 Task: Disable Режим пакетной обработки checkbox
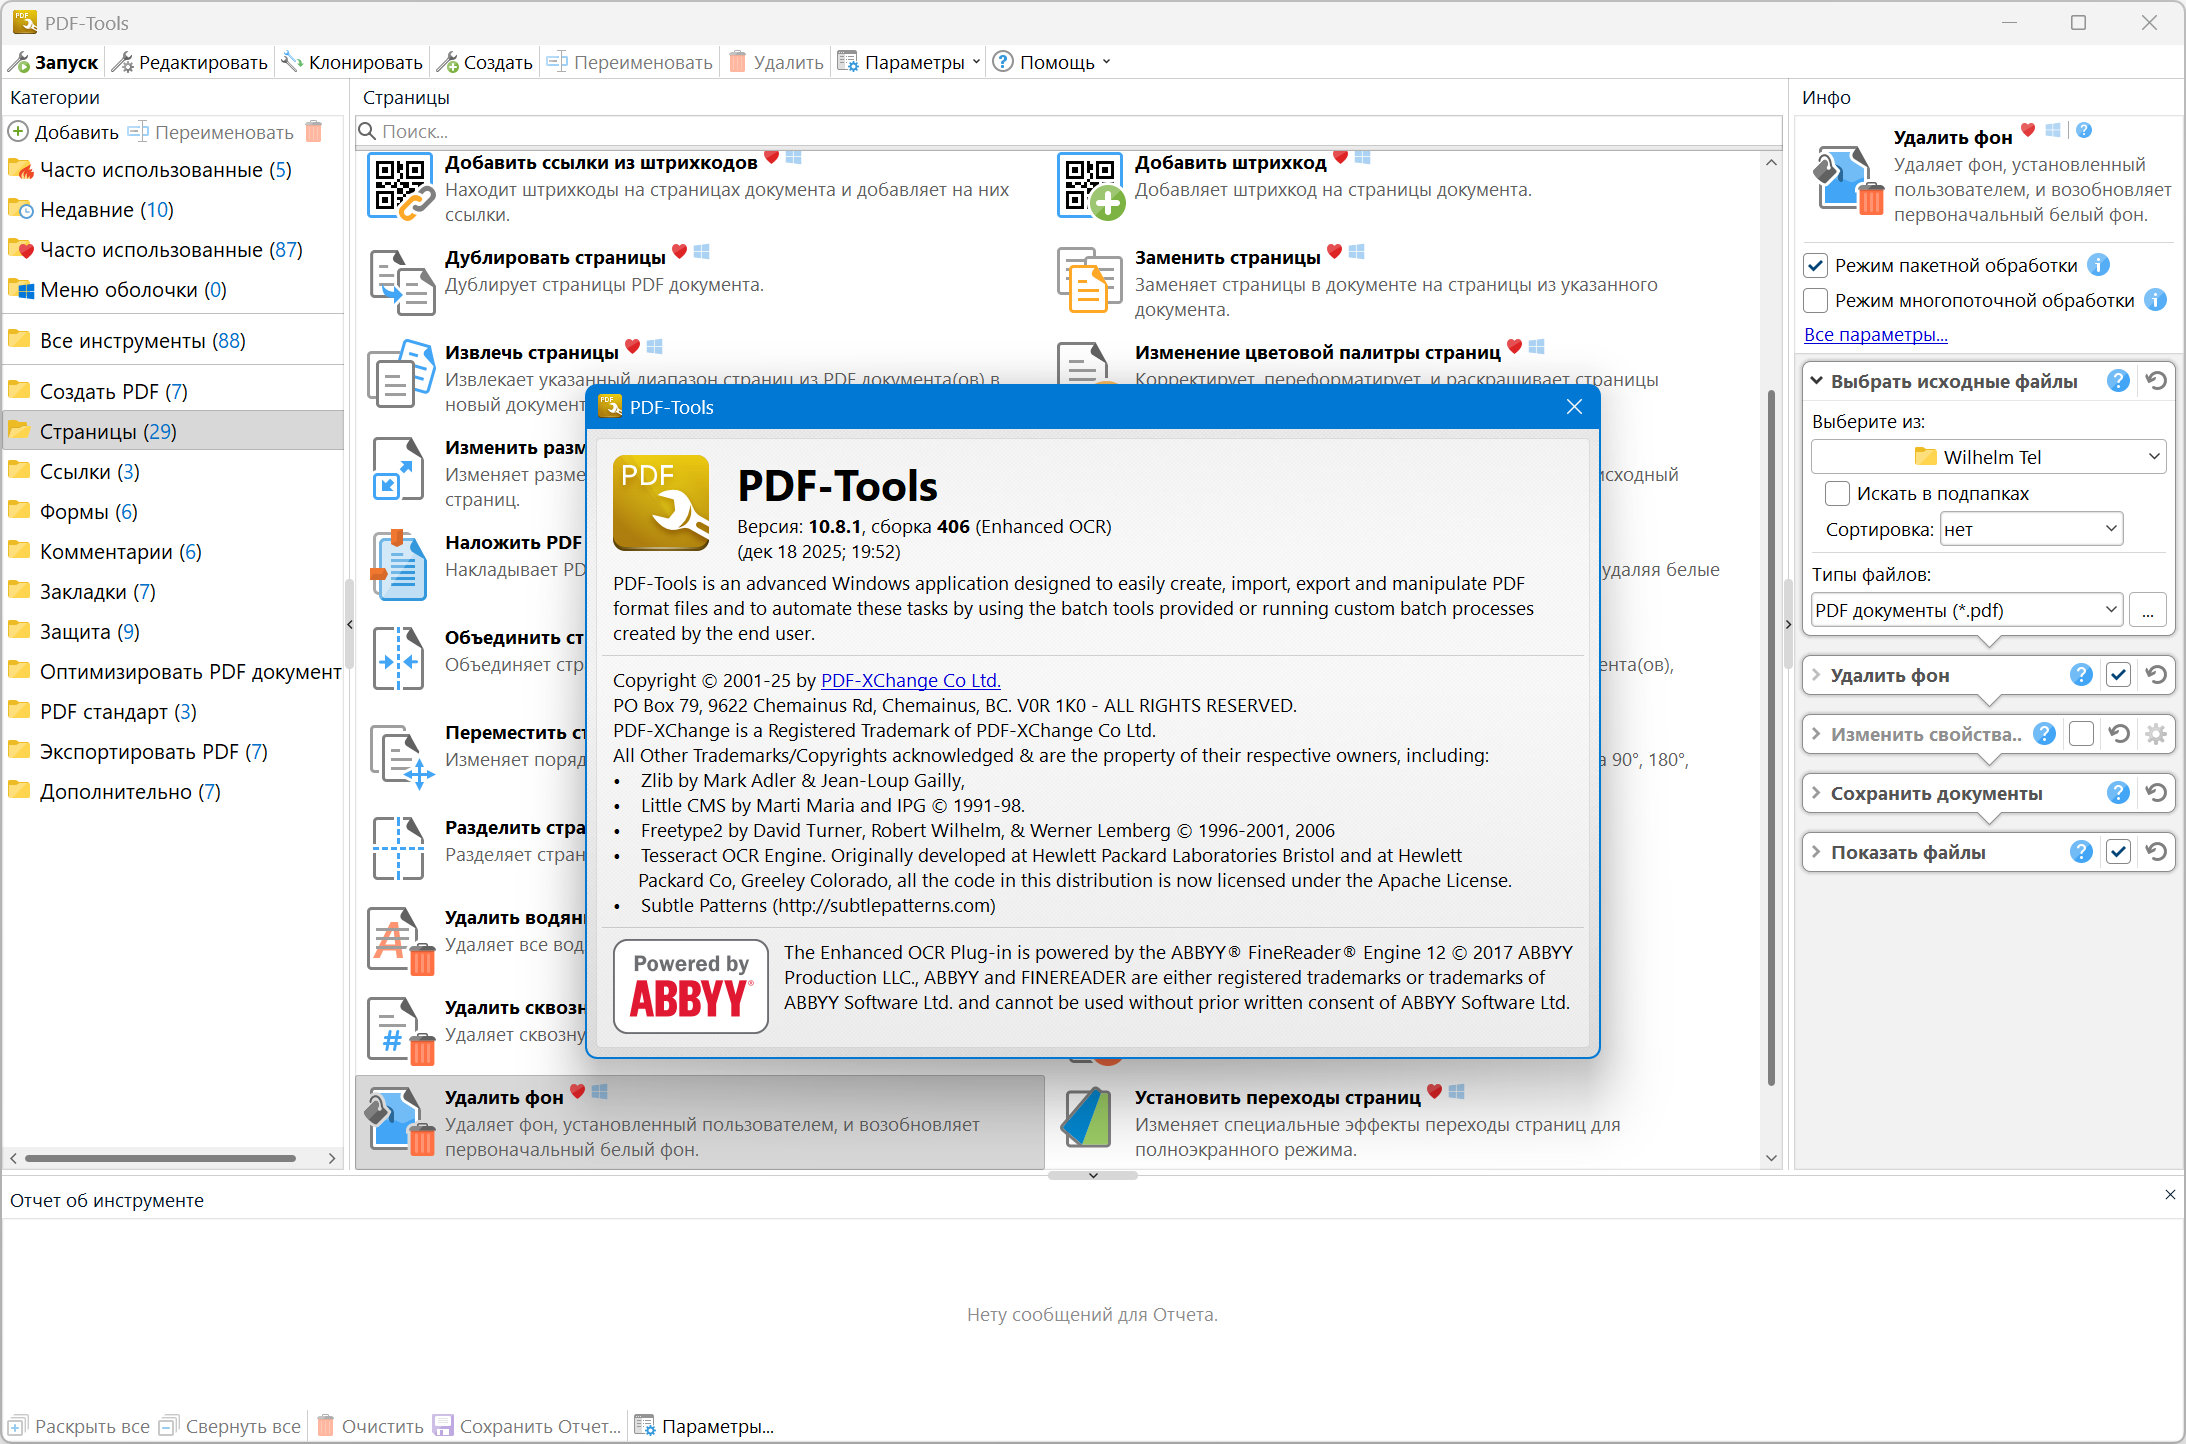click(x=1816, y=265)
